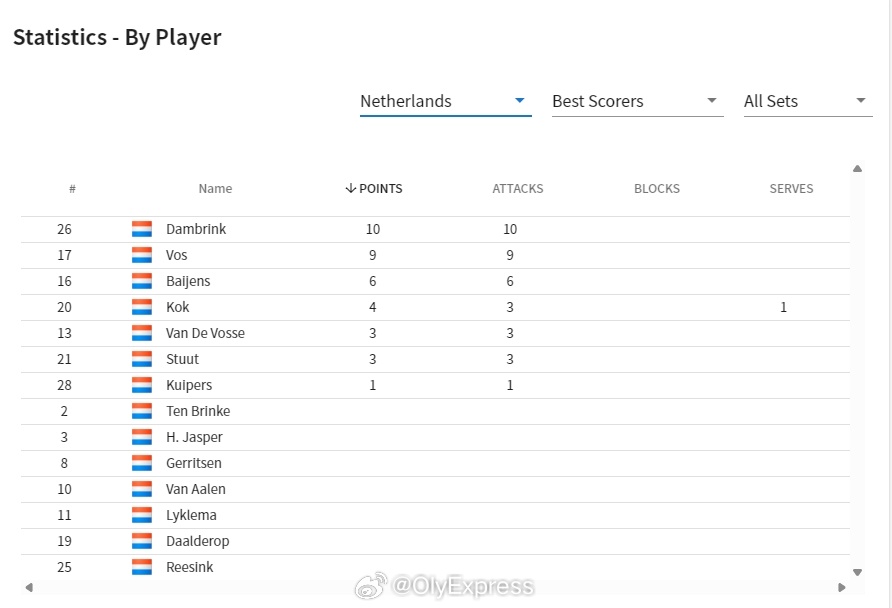Sort table by BLOCKS column
The image size is (892, 608).
pos(656,188)
